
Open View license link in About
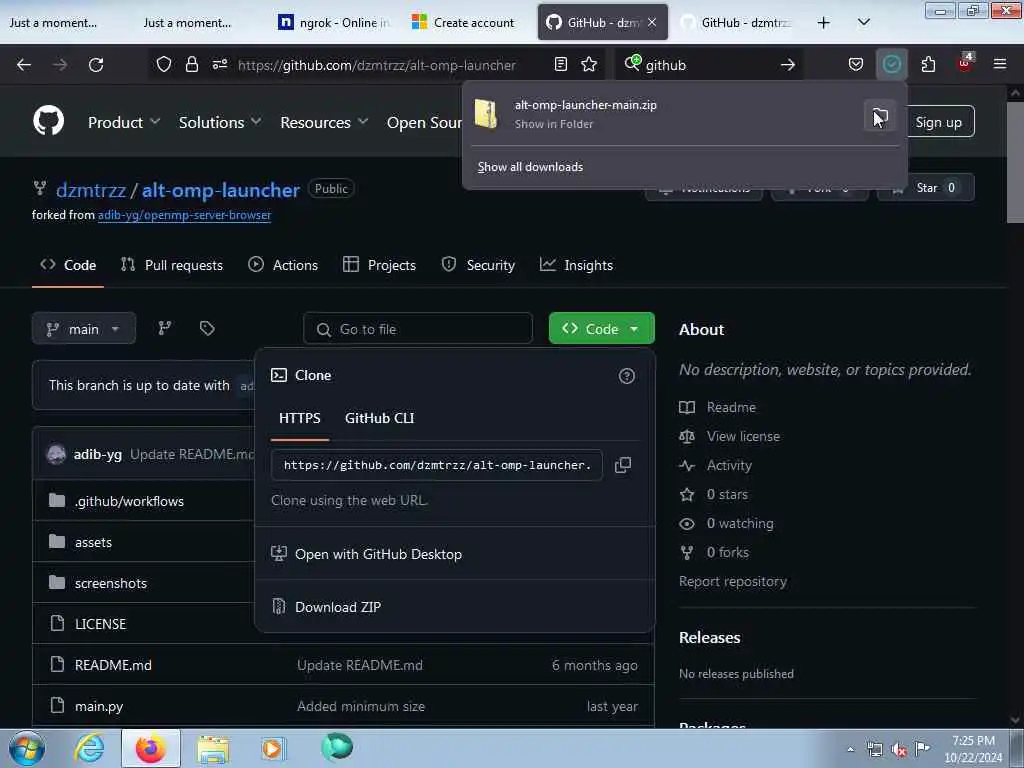click(743, 436)
